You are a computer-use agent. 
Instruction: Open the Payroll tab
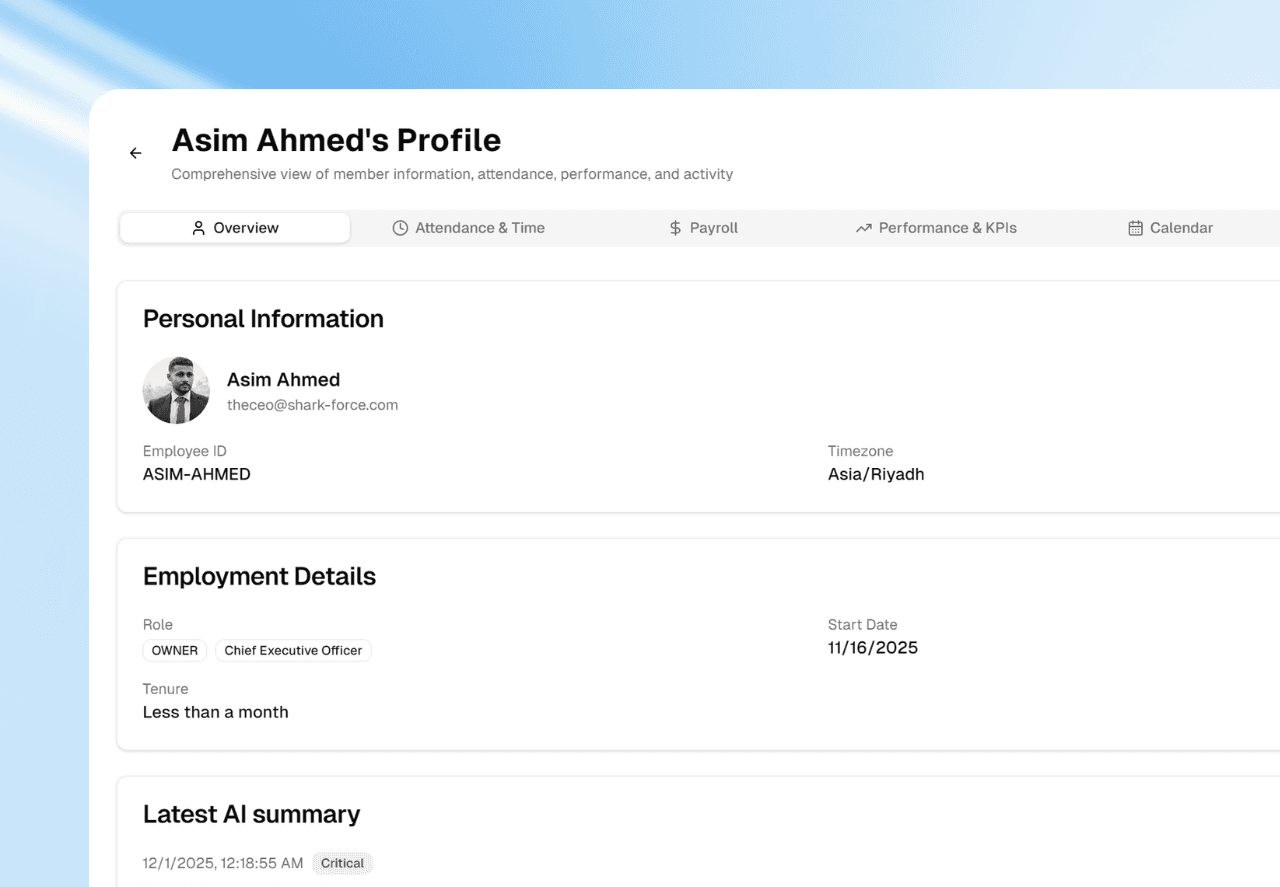[703, 228]
